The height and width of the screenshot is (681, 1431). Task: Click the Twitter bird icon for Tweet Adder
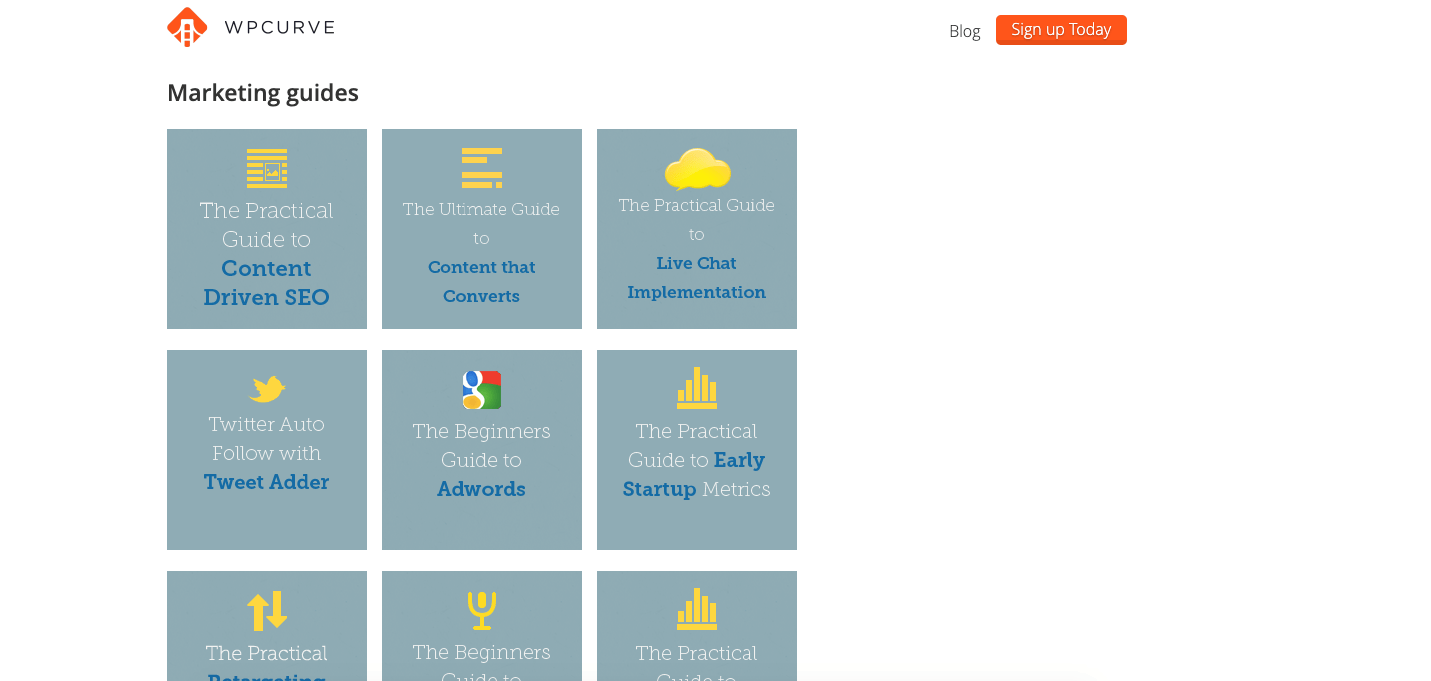point(266,389)
